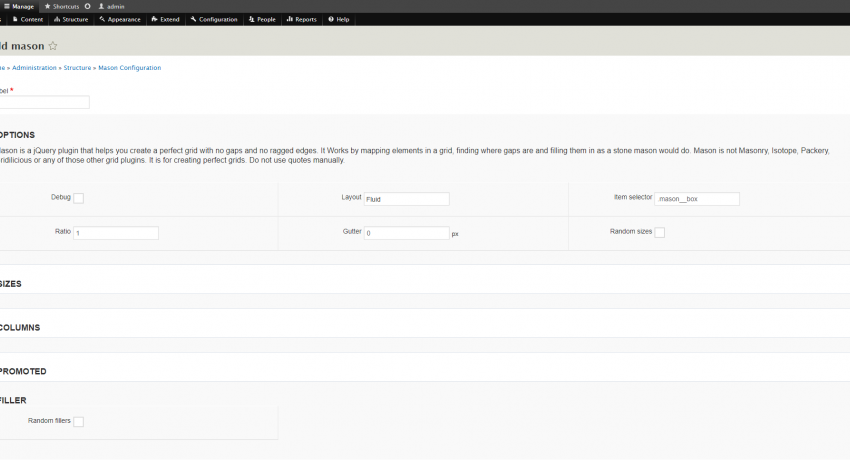Open the Shortcuts toolbar tab
The image size is (850, 460).
61,7
